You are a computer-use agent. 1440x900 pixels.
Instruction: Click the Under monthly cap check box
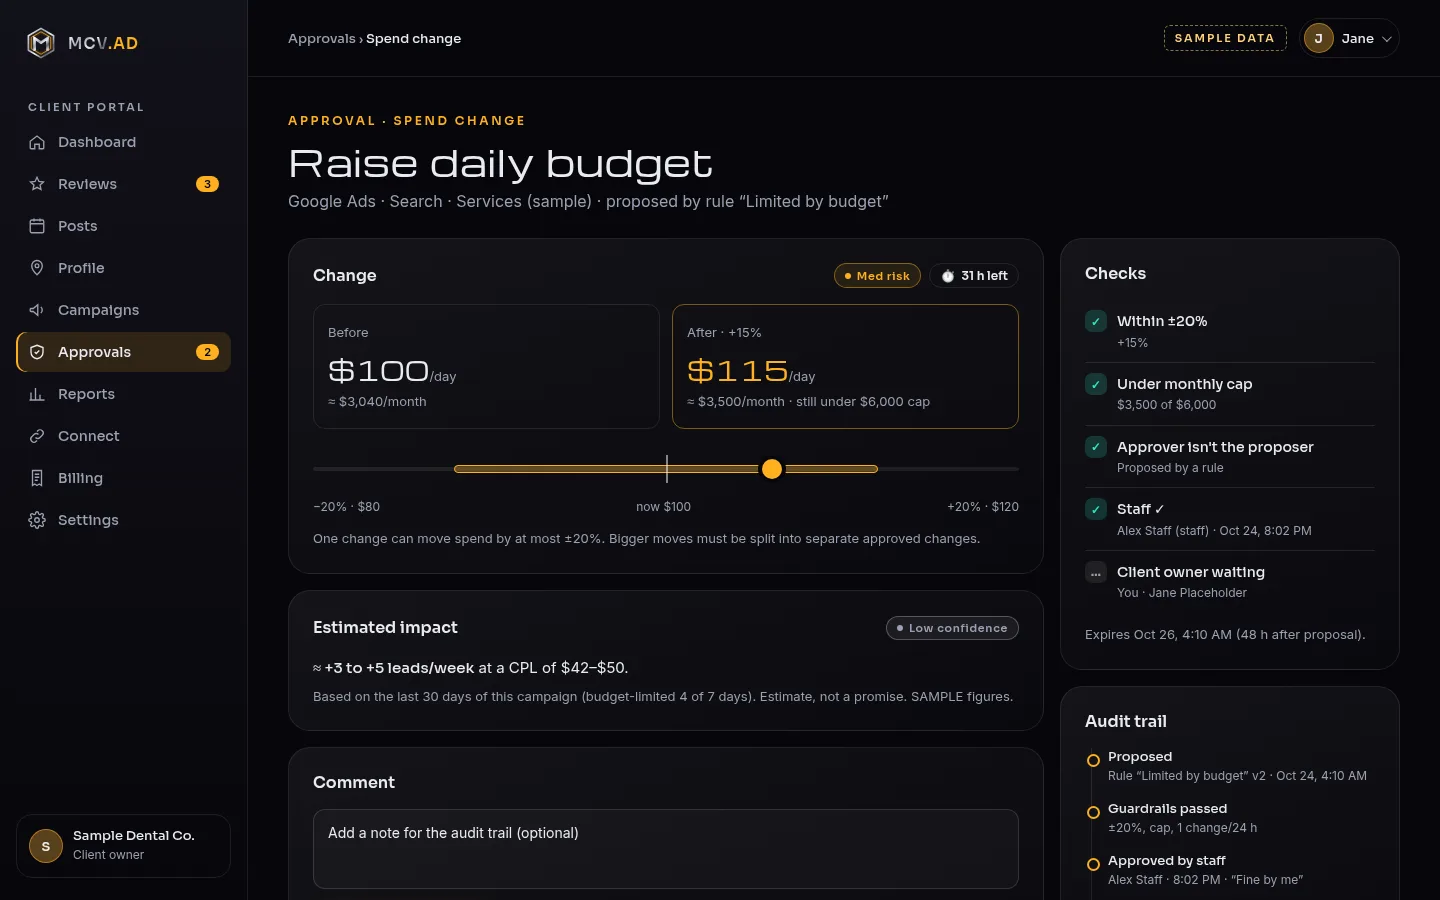[1096, 384]
